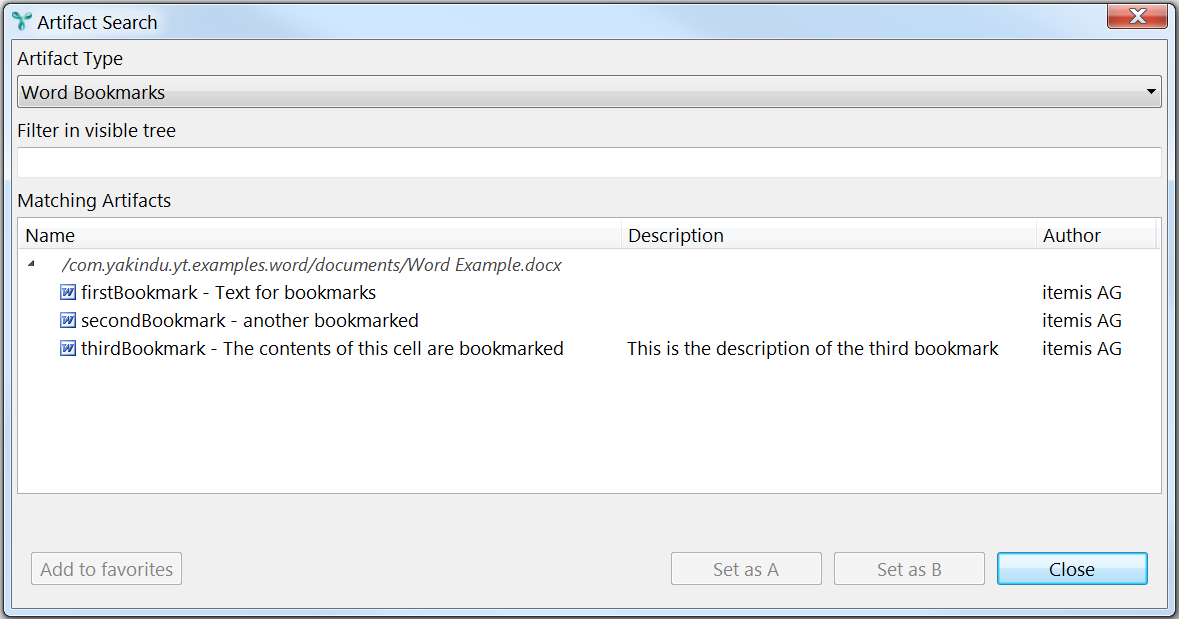Click the Word icon beside secondBookmark
The image size is (1179, 619).
tap(68, 320)
